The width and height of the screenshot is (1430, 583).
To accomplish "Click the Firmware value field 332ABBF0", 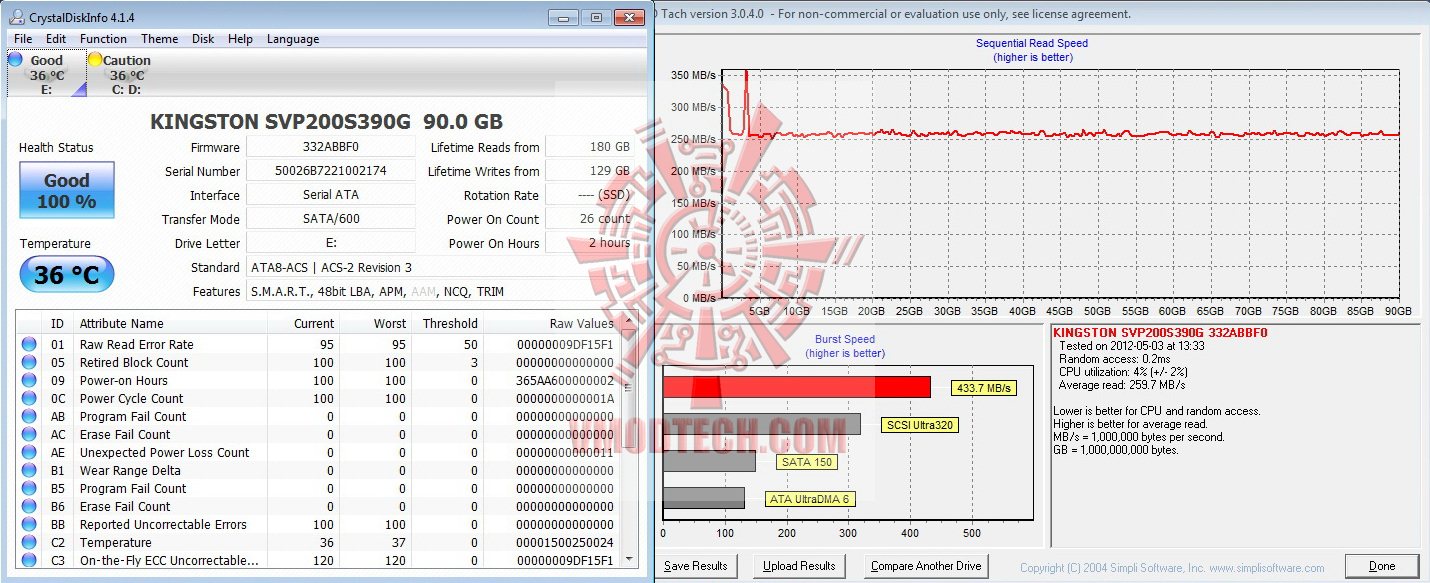I will pyautogui.click(x=330, y=147).
